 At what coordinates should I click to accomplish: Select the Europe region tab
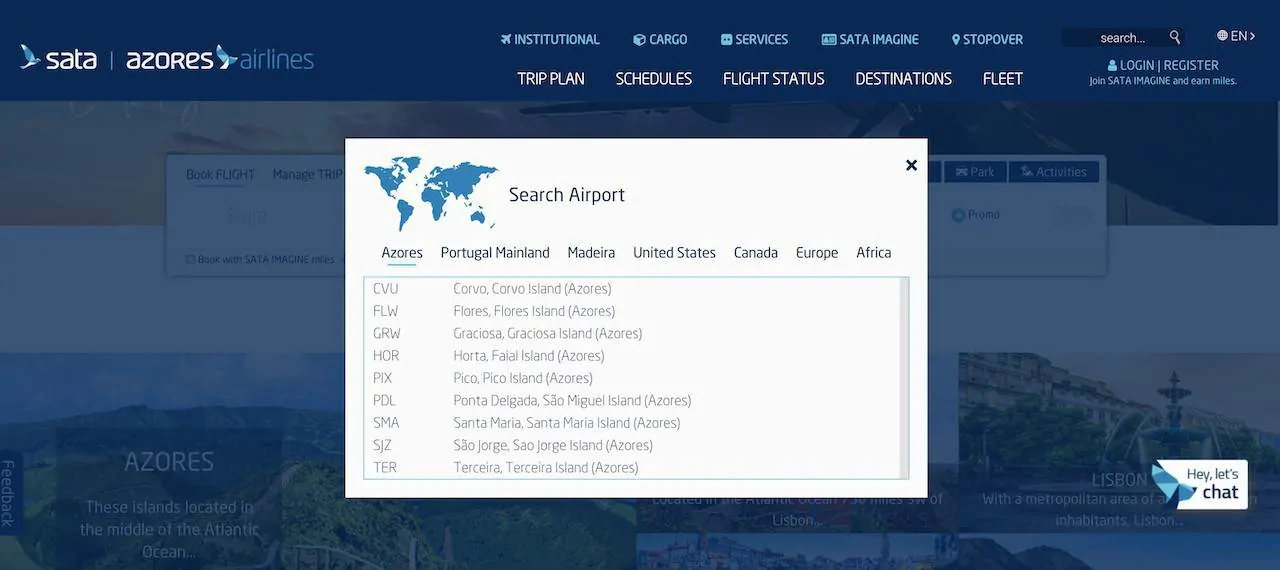[x=817, y=253]
